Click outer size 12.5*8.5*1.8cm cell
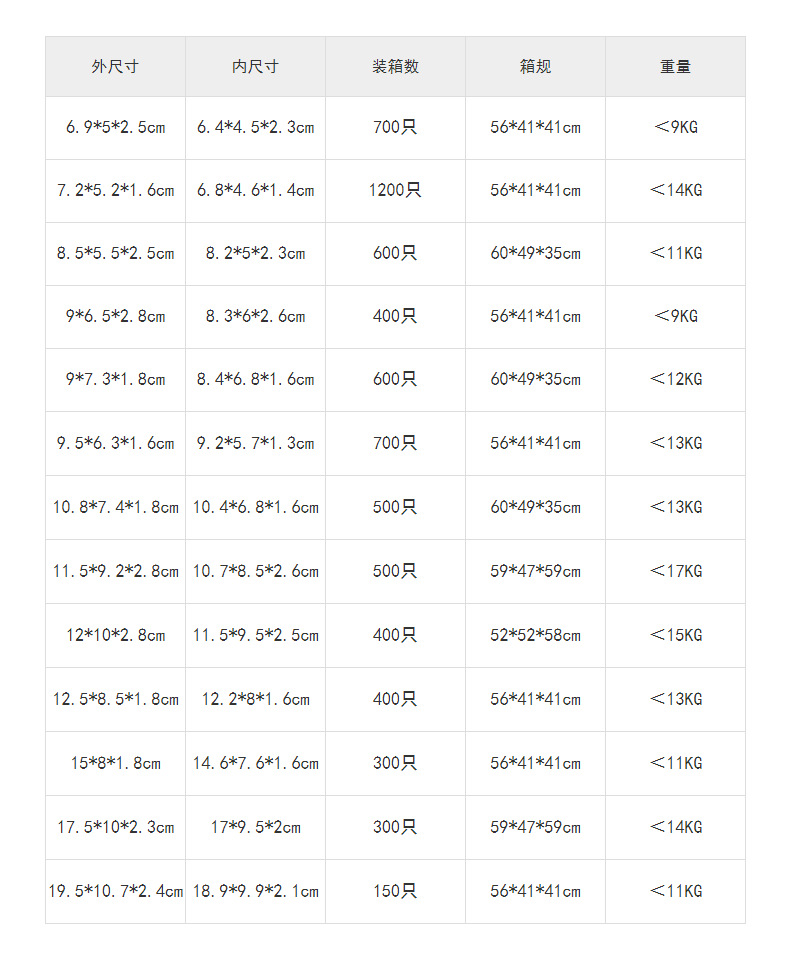 (x=115, y=699)
